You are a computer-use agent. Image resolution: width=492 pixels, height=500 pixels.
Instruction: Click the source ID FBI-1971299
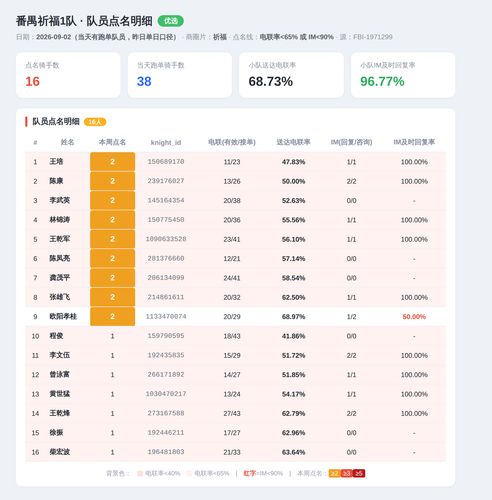(373, 37)
